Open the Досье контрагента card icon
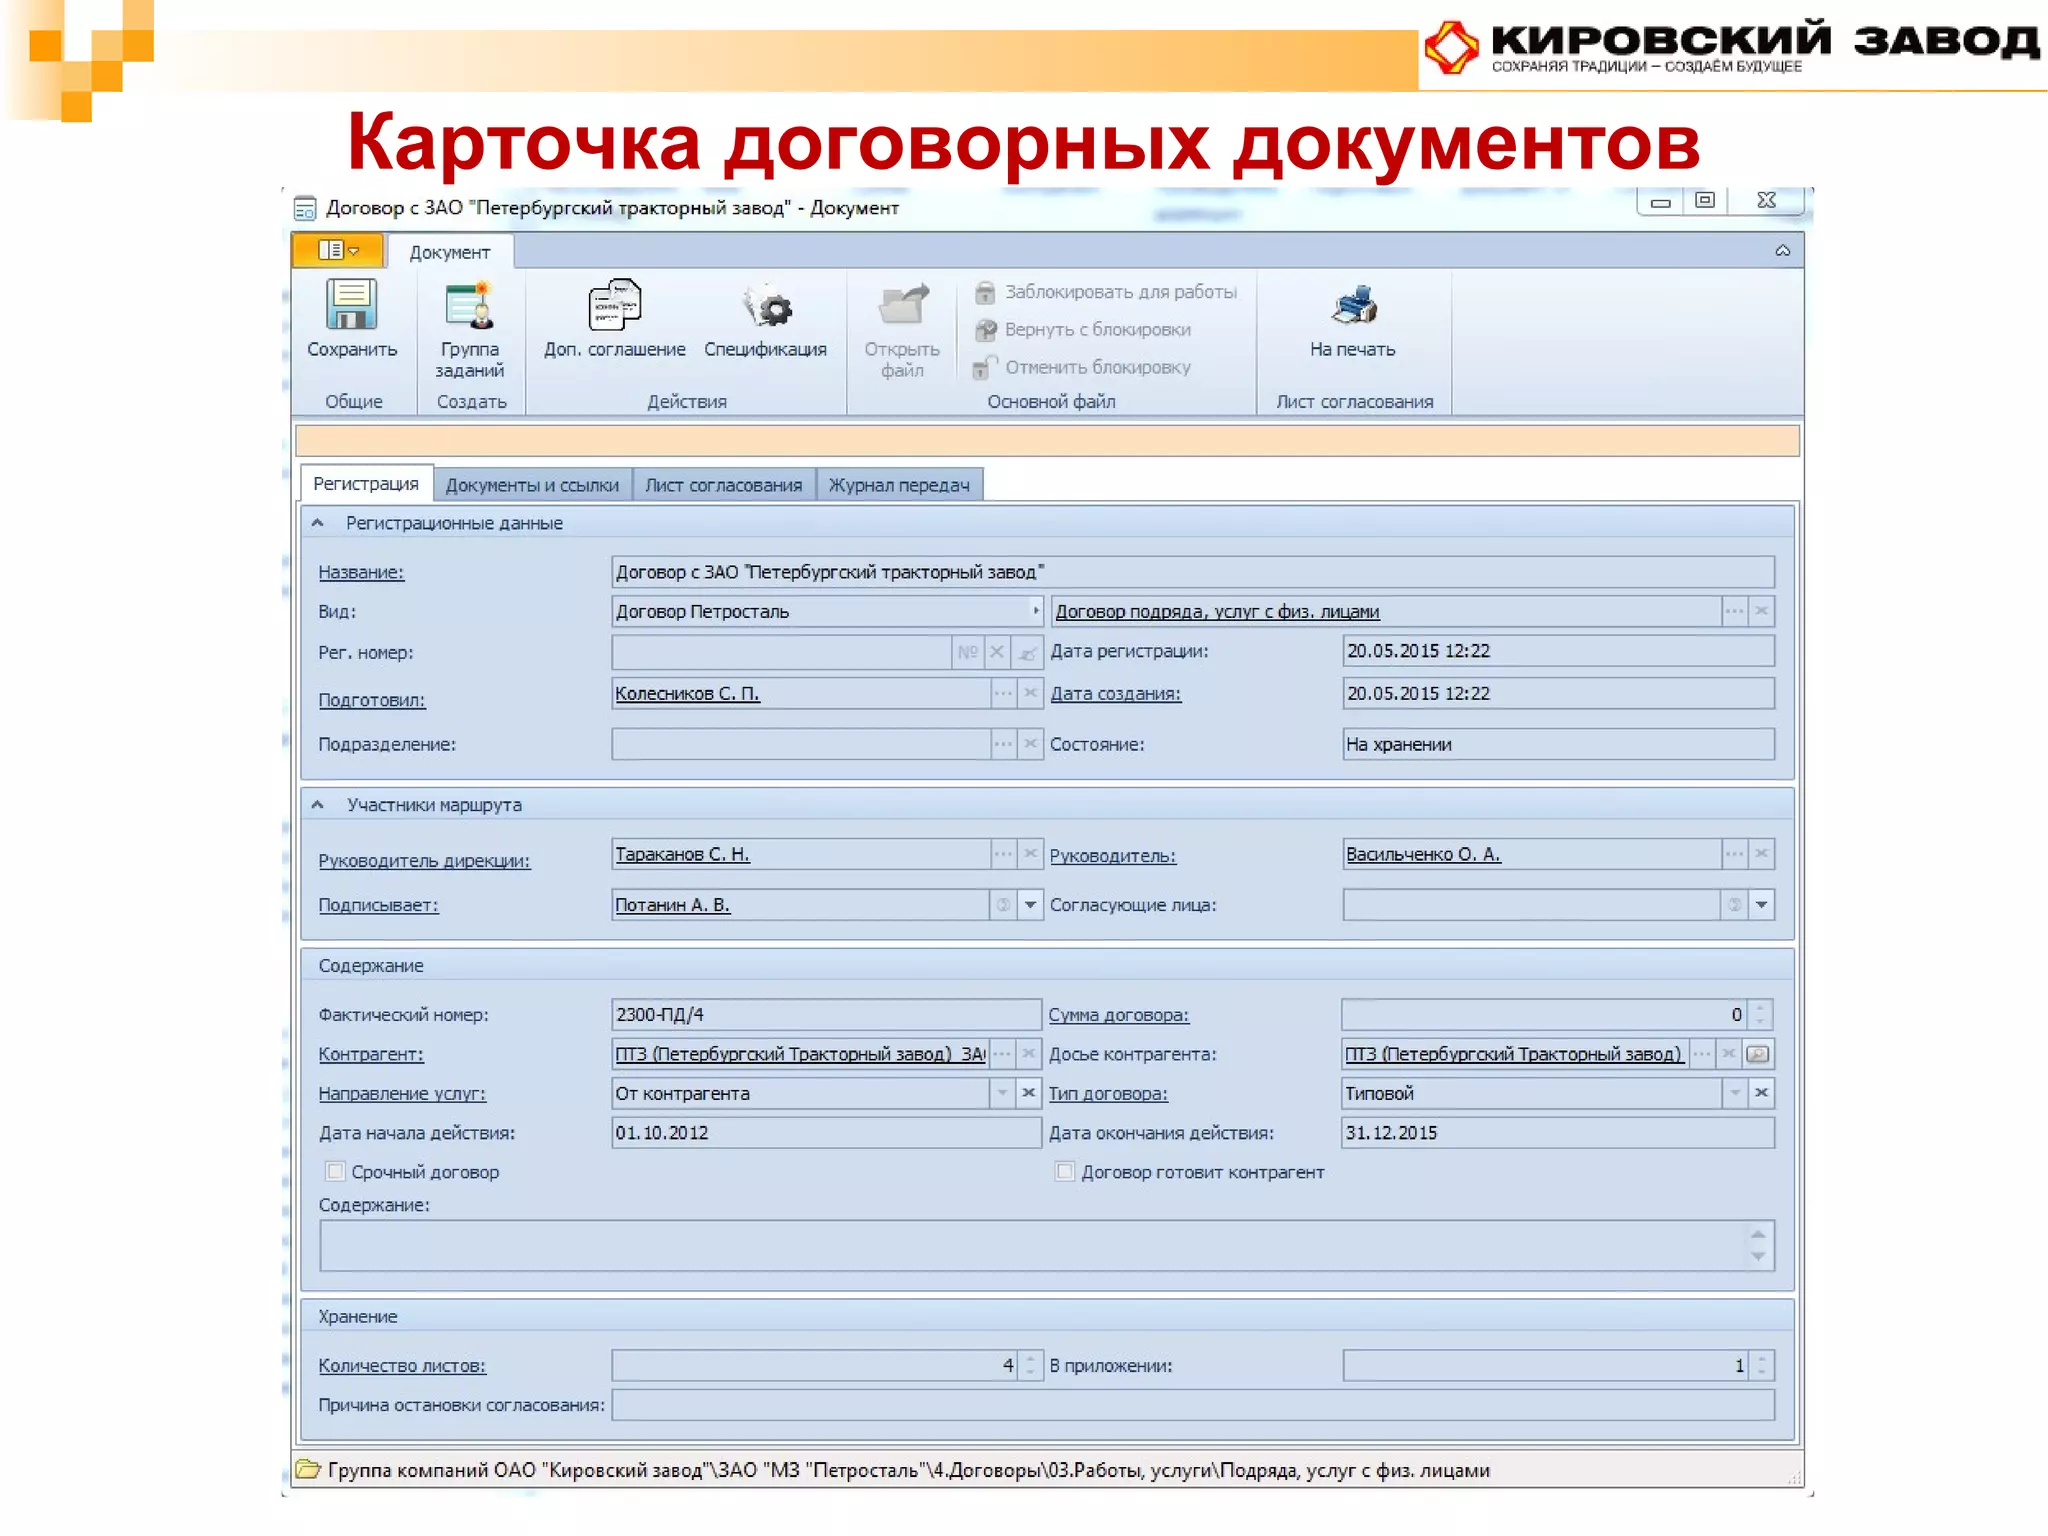Viewport: 2048px width, 1536px height. tap(1758, 1054)
